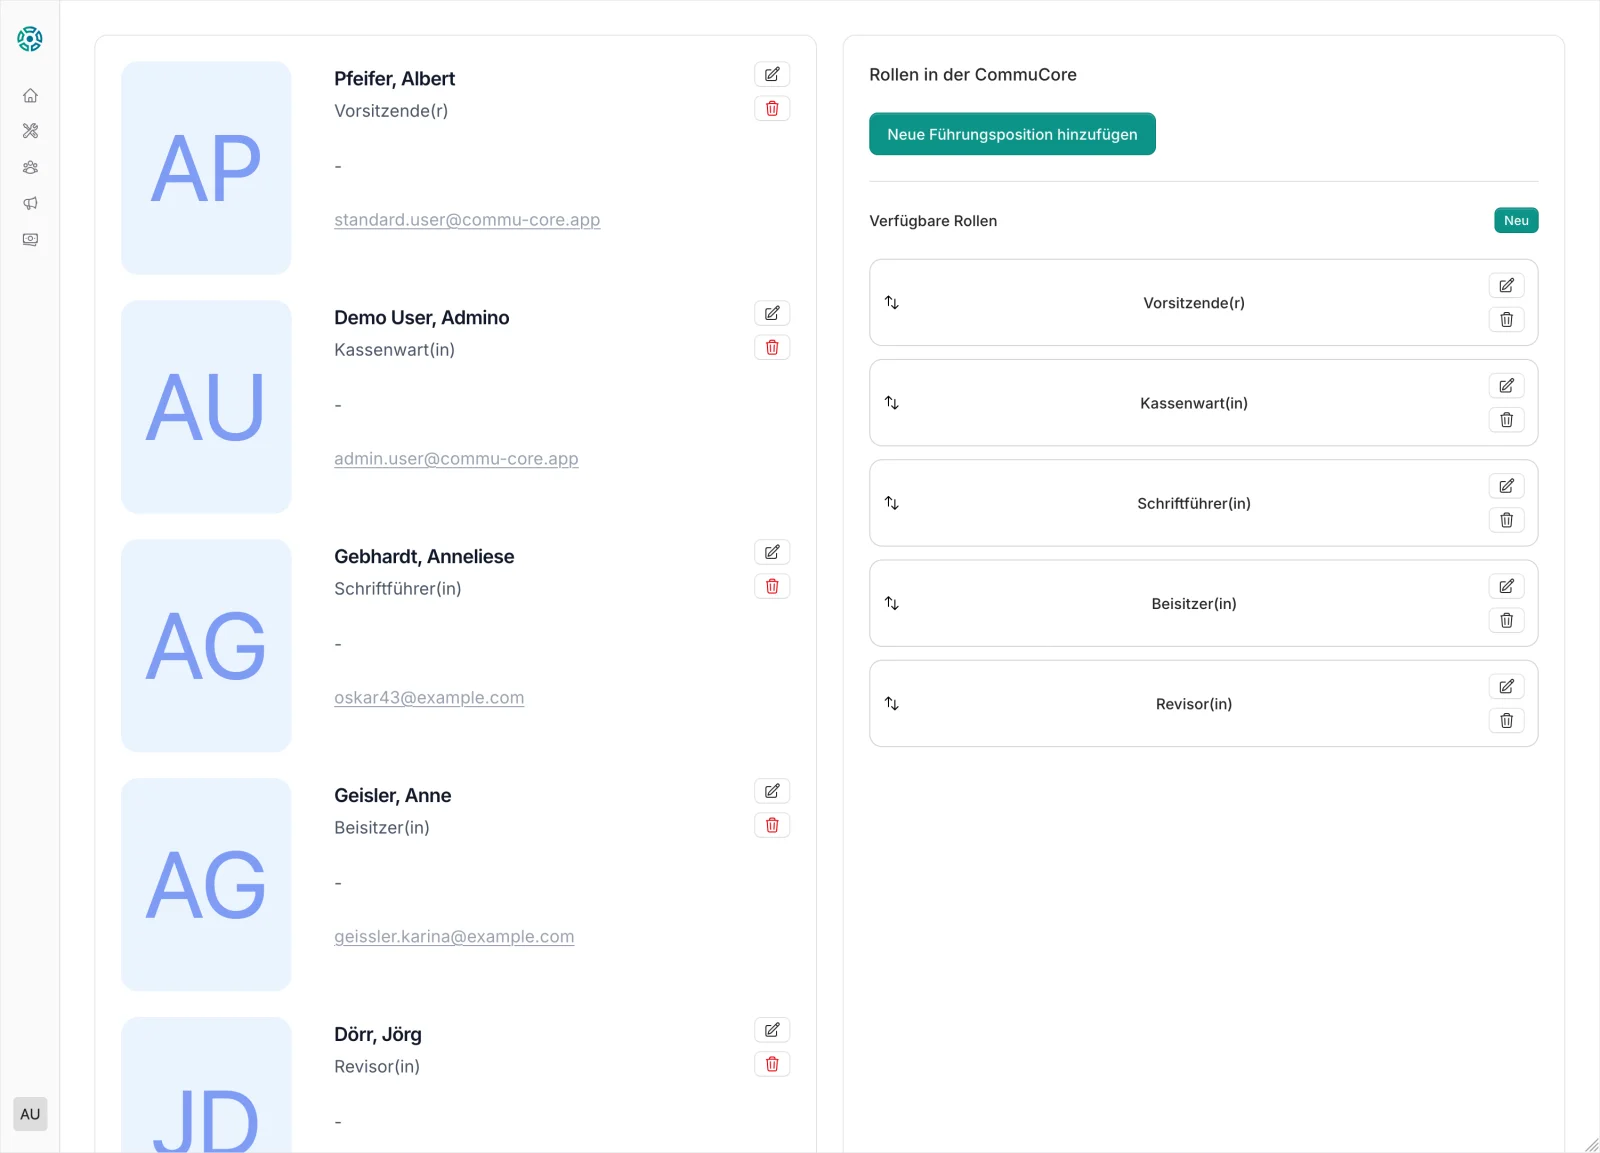Delete Geisler, Anne from the list
Screen dimensions: 1600x1153
772,826
